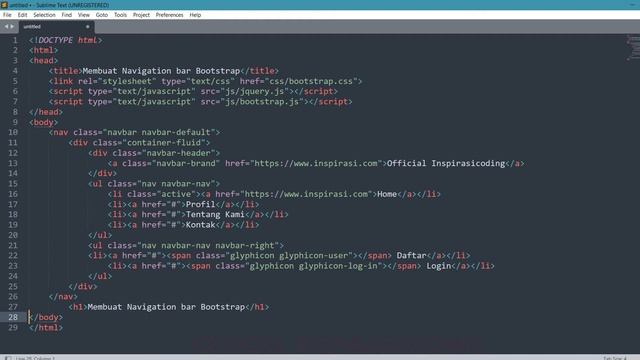Click the Kontak text on line 19
Viewport: 640px width, 360px height.
pos(200,224)
